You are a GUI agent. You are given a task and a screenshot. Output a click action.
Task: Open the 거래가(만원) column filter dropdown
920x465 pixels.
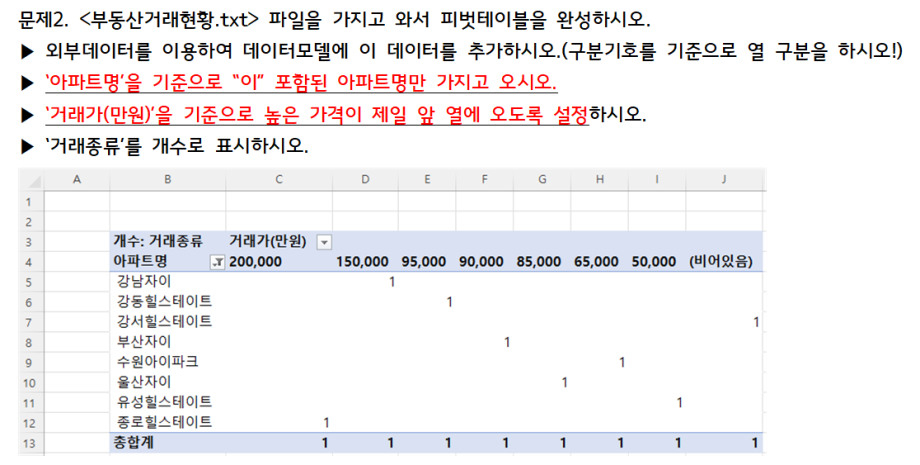tap(324, 242)
